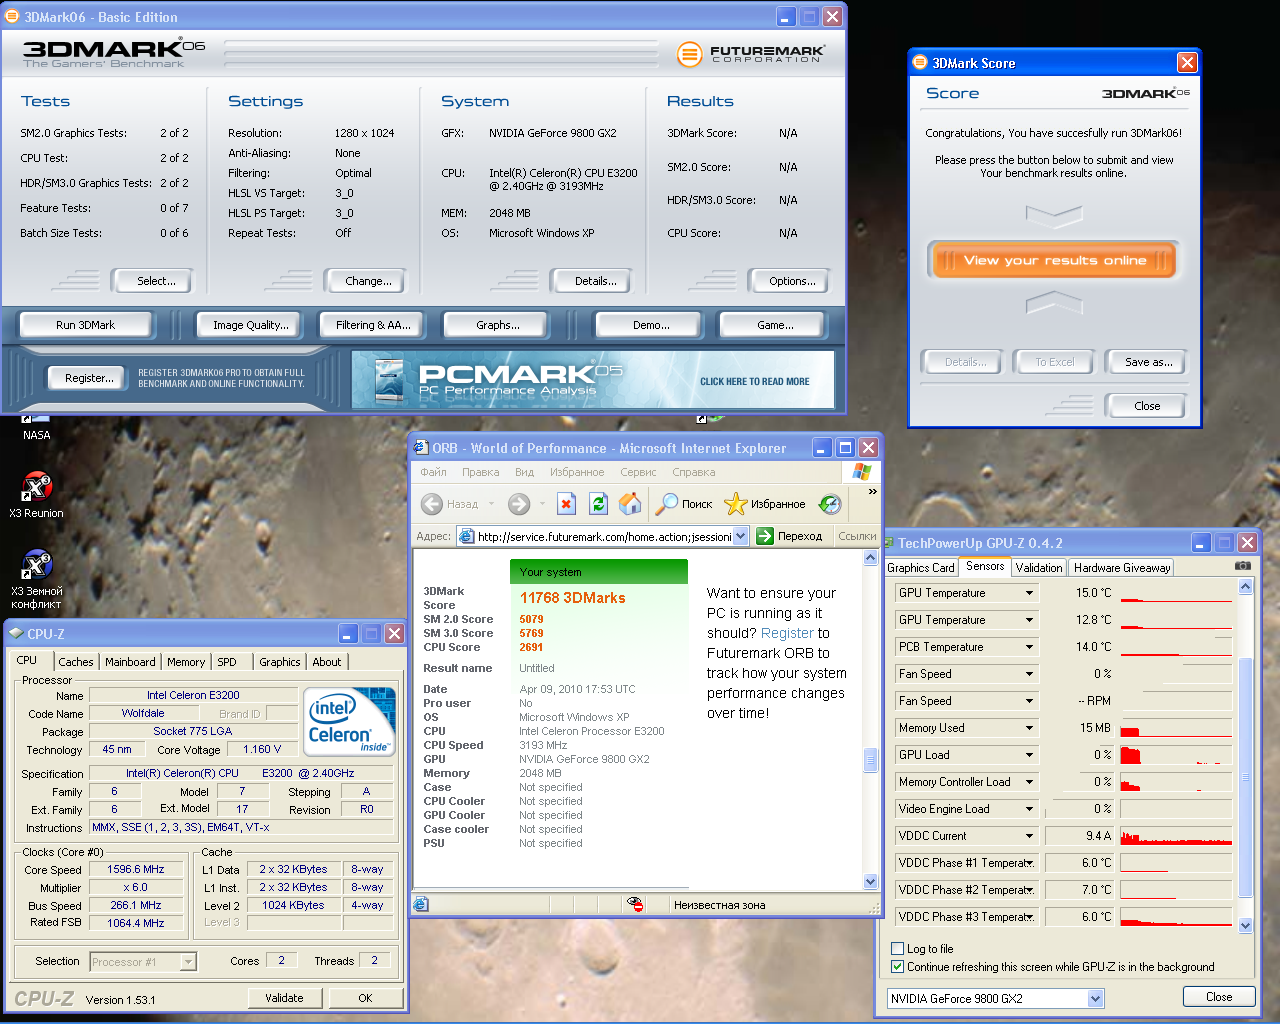
Task: Click the green Refresh page icon
Action: tap(598, 504)
